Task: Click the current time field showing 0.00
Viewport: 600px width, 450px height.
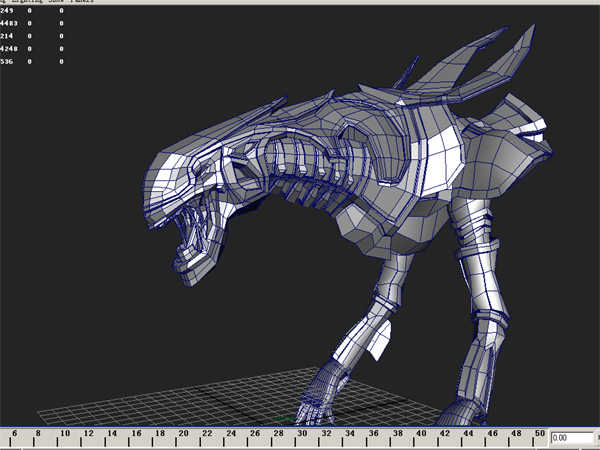Action: coord(572,438)
